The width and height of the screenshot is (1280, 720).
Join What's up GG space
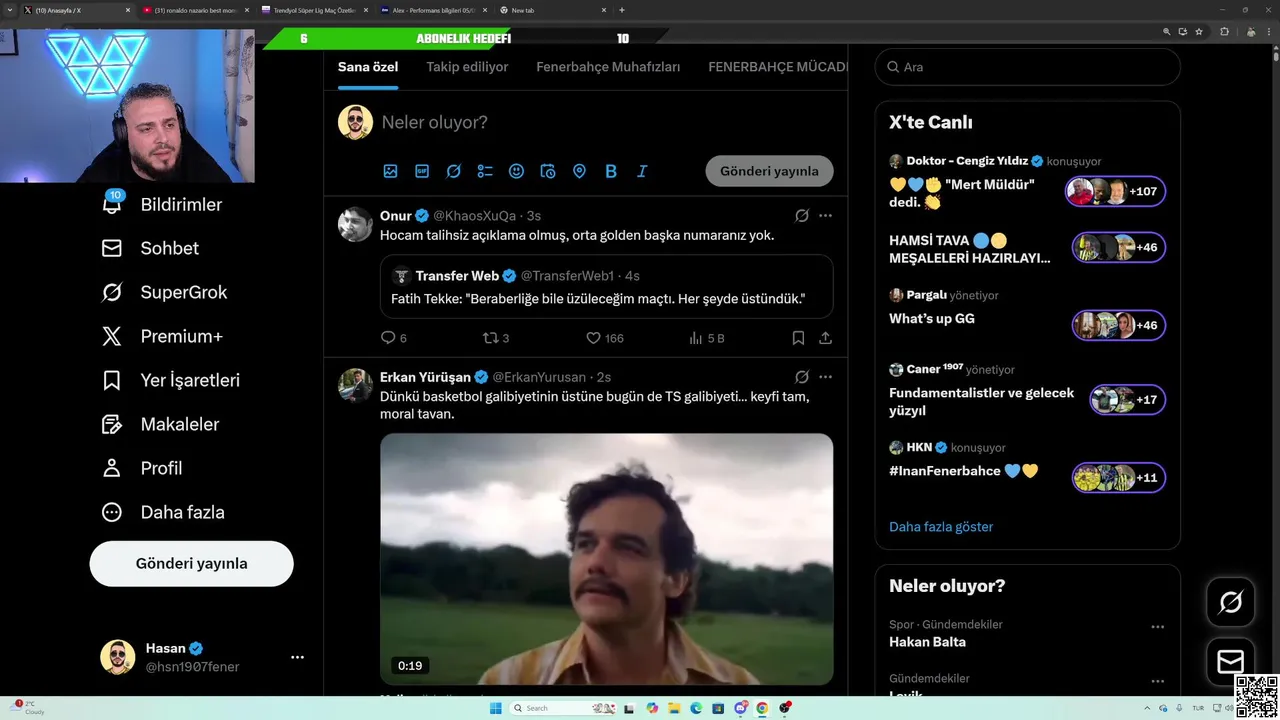(x=1118, y=325)
